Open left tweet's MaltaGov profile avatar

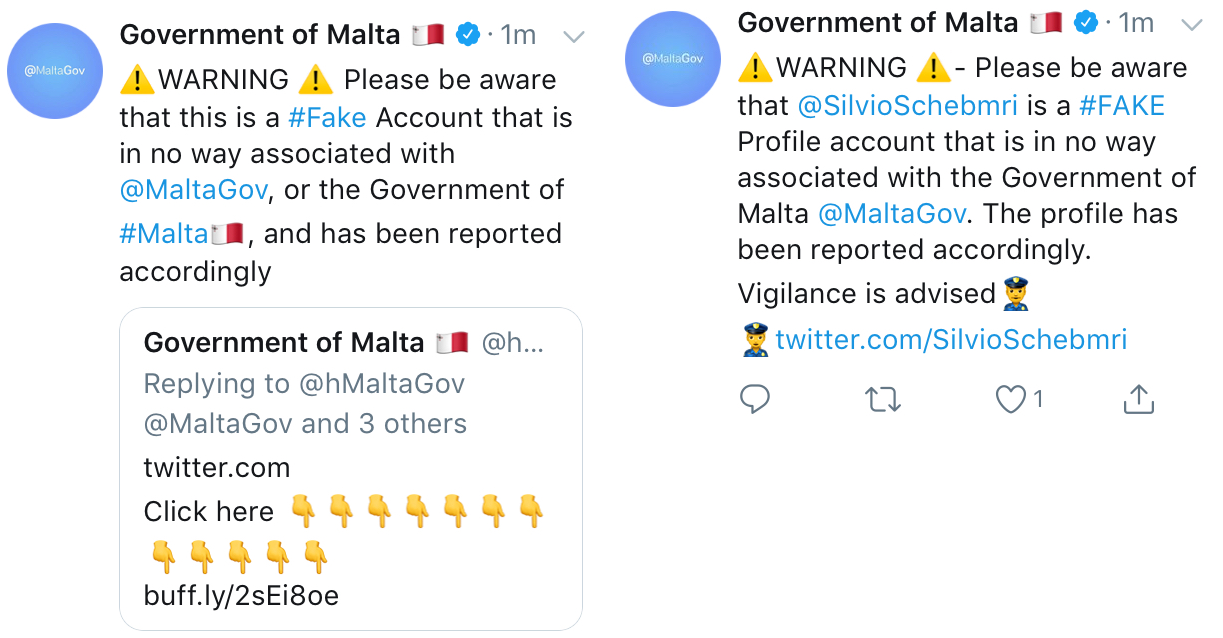pos(56,71)
